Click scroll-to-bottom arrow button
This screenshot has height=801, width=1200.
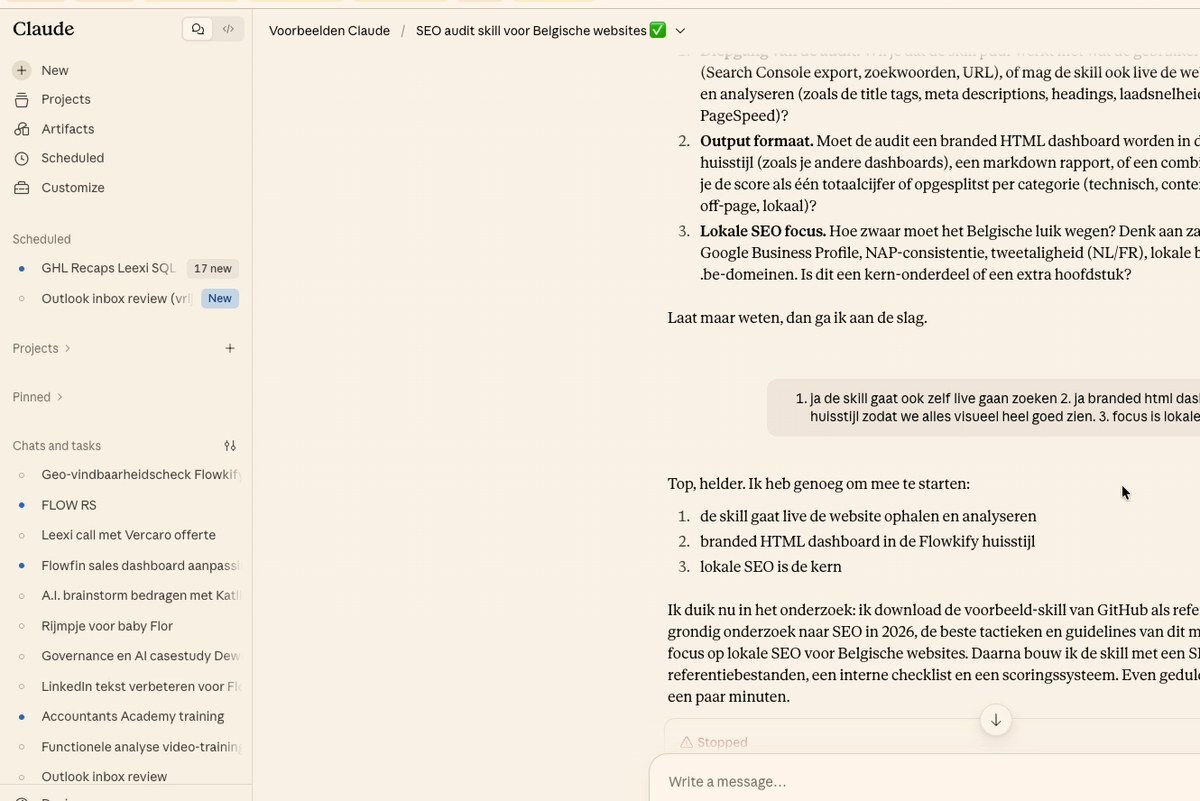[x=996, y=720]
